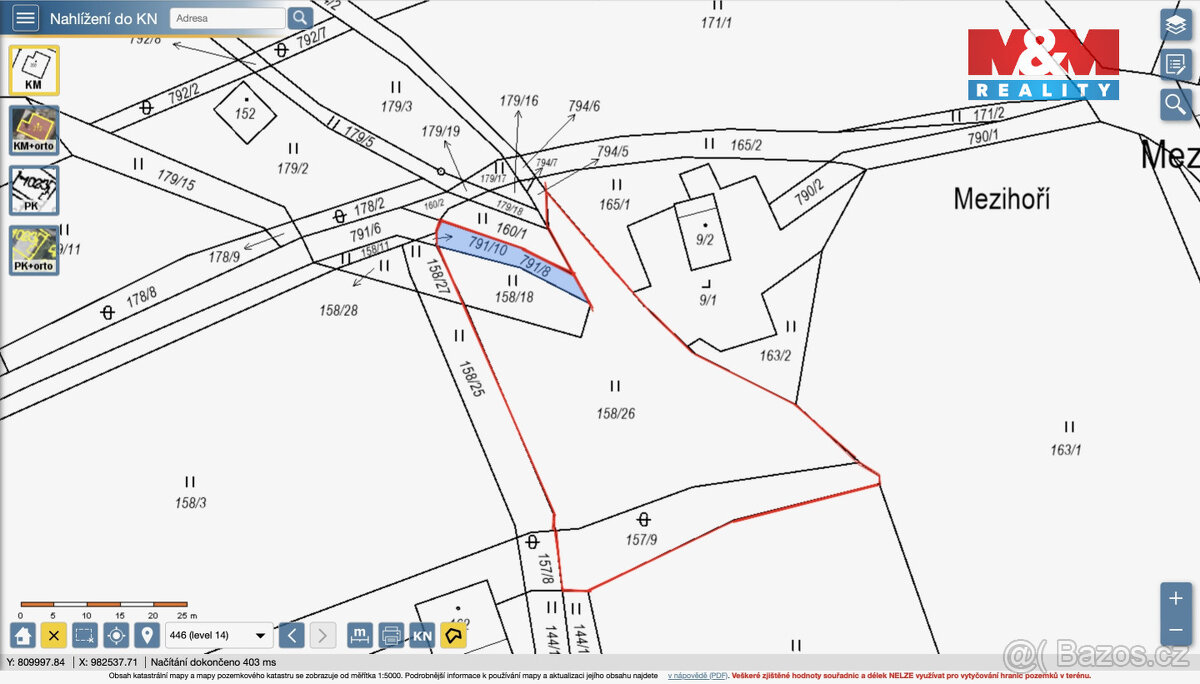
Task: Open the notes editing icon on right side
Action: 1176,64
